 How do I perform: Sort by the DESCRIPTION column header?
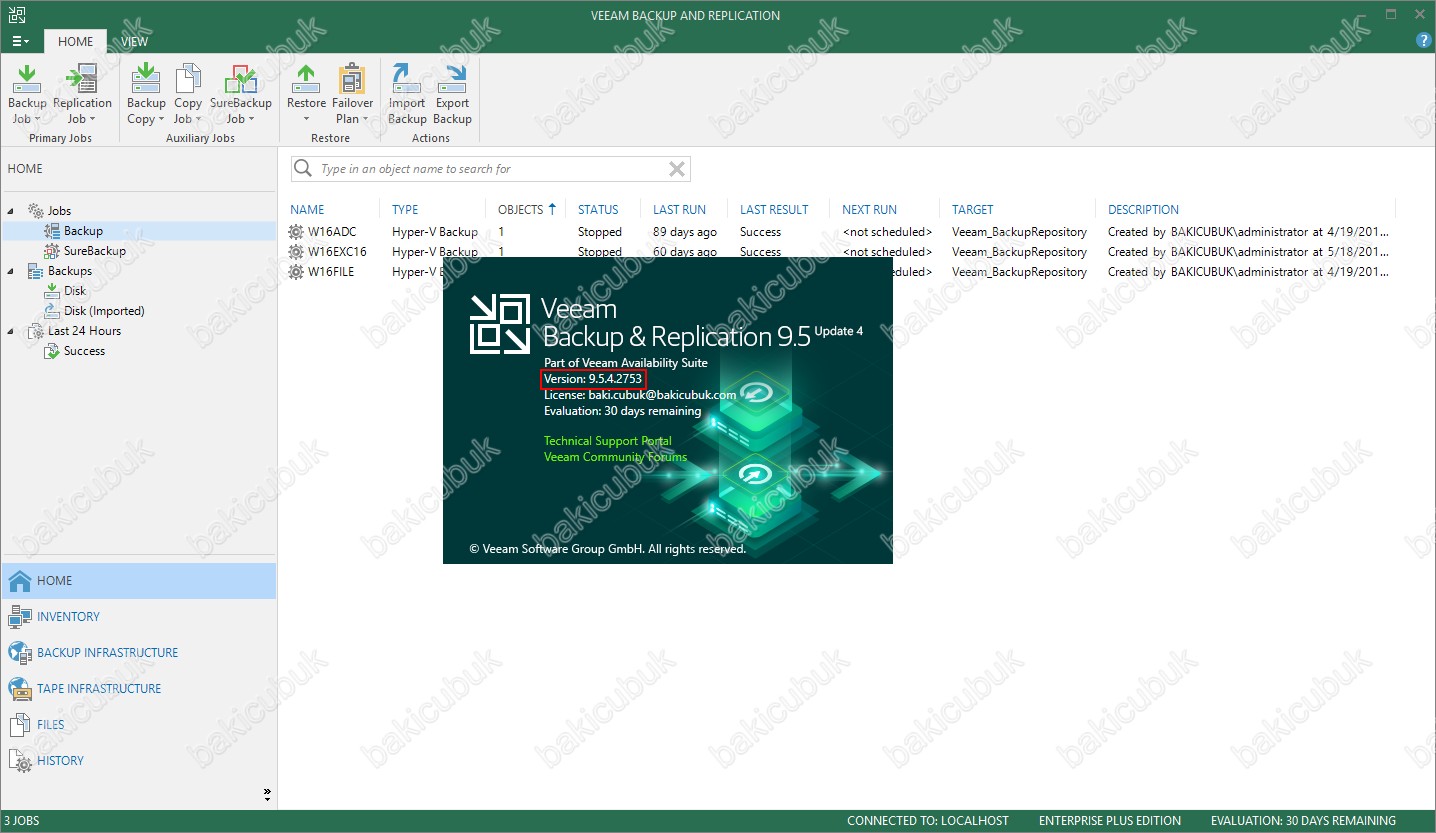tap(1143, 210)
